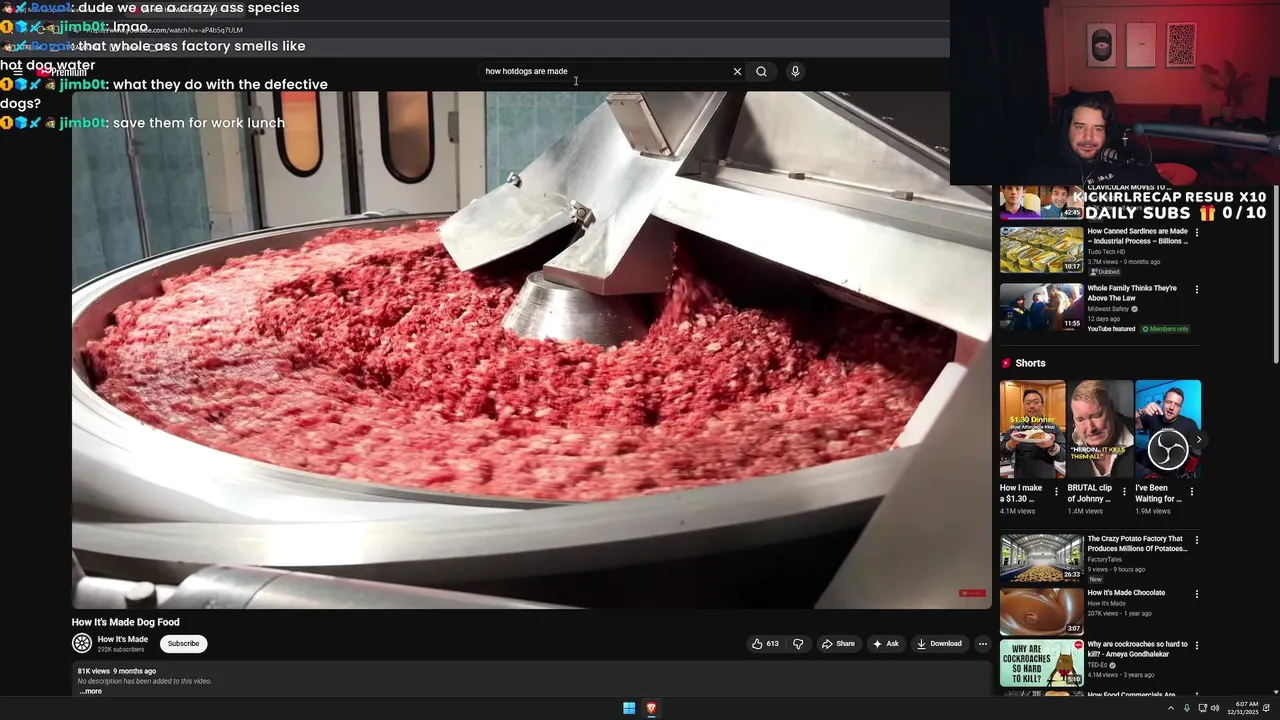Open the 'How It's Made Chocolate' video title
Viewport: 1280px width, 720px height.
(x=1126, y=593)
